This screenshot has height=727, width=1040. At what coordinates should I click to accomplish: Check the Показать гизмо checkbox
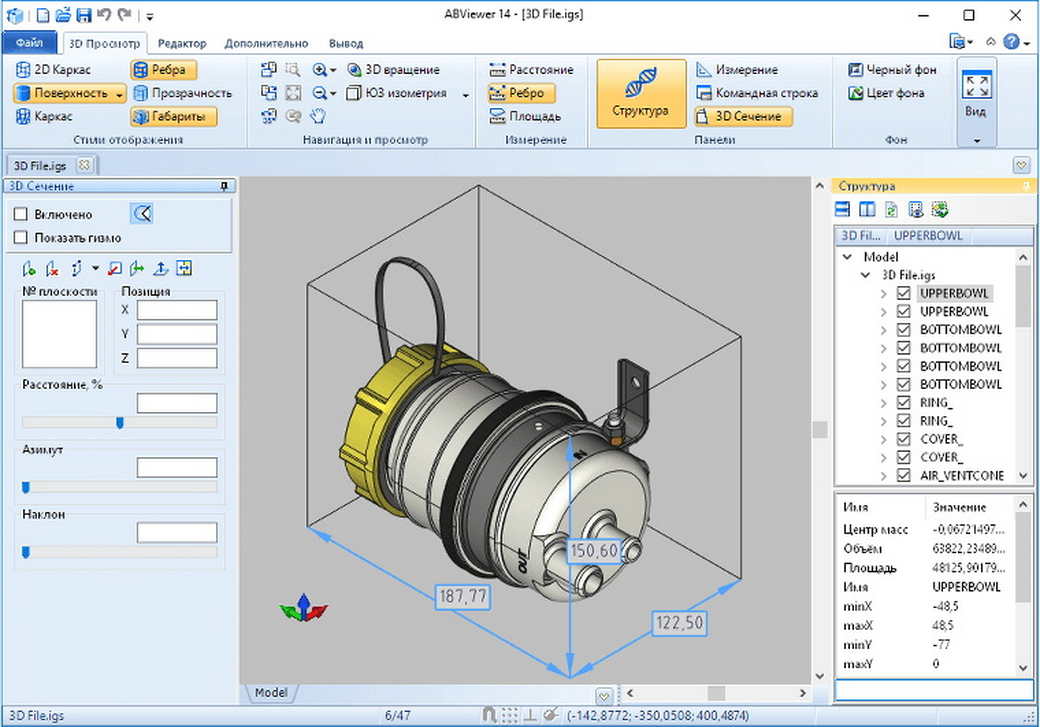point(21,237)
